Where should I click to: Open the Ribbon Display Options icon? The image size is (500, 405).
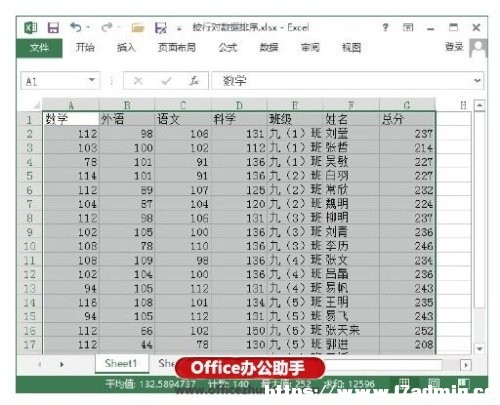click(x=408, y=27)
